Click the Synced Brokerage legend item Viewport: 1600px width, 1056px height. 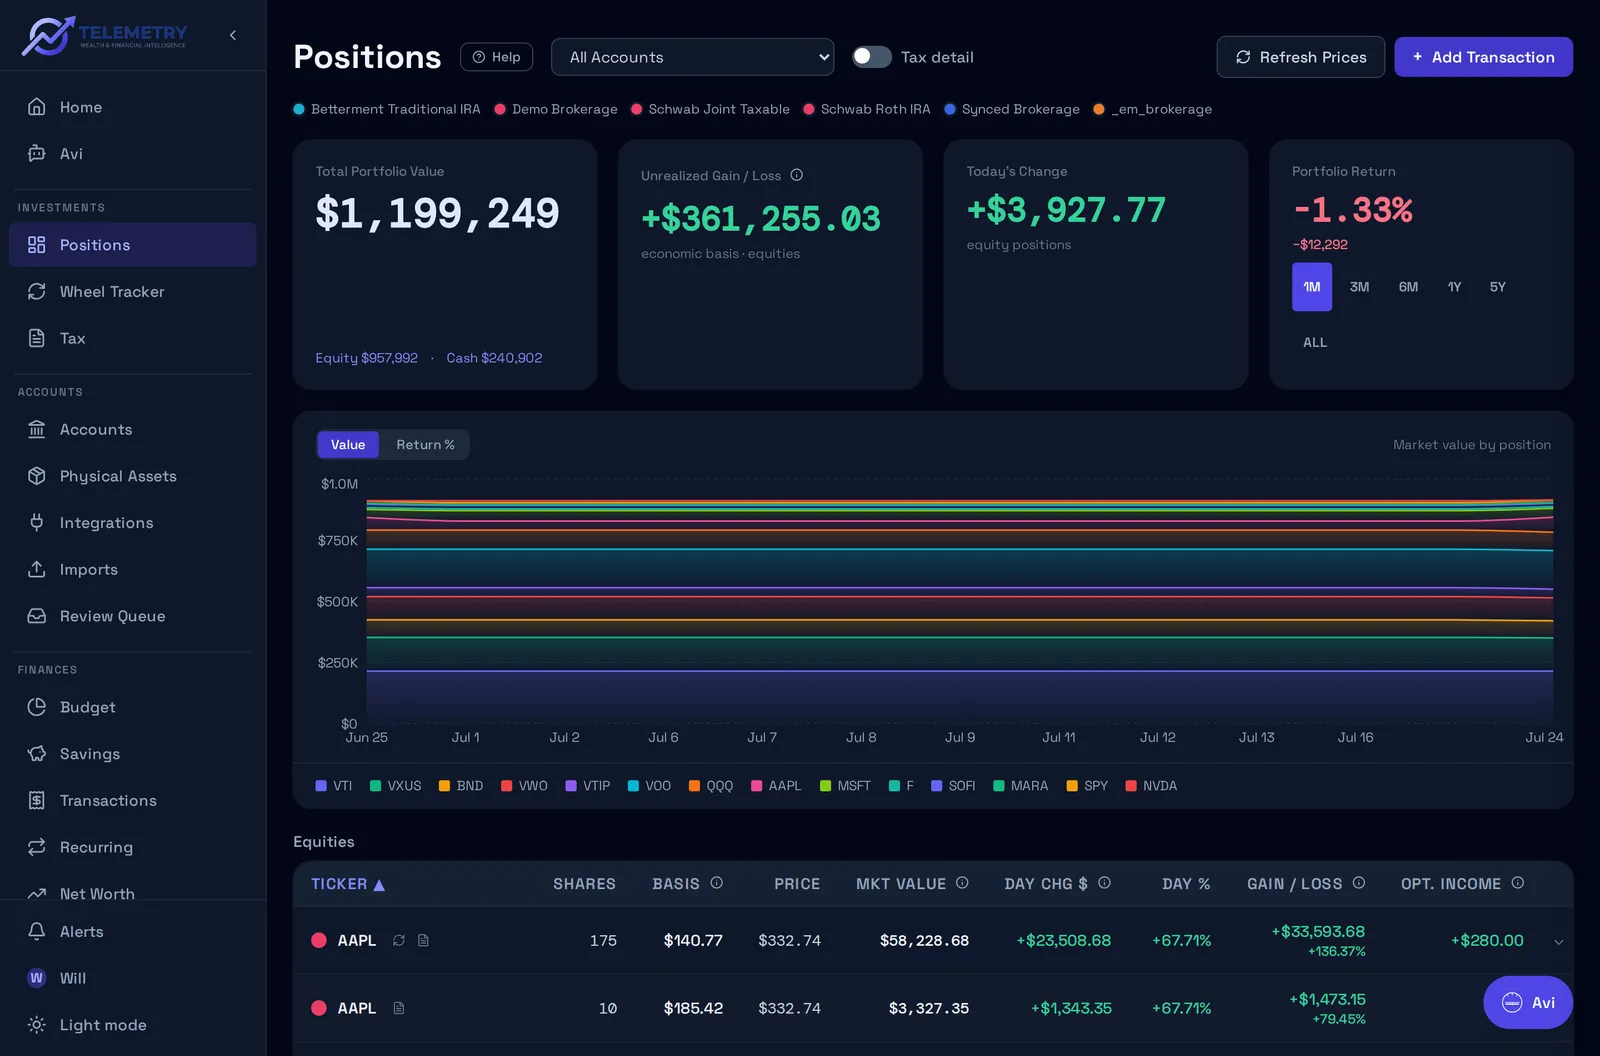pos(1012,109)
